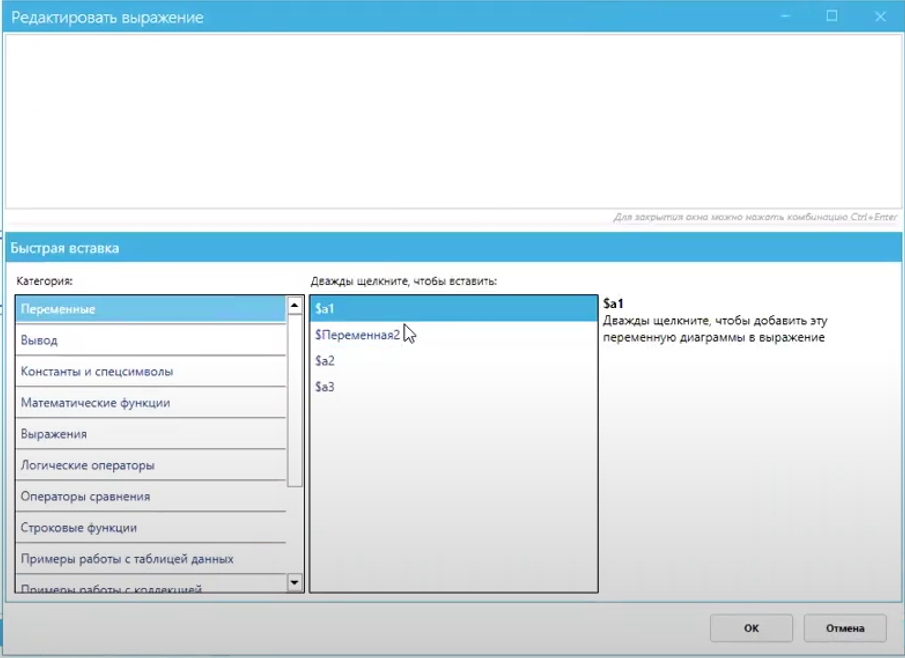
Task: Select Операторы сравнения category
Action: tap(150, 496)
